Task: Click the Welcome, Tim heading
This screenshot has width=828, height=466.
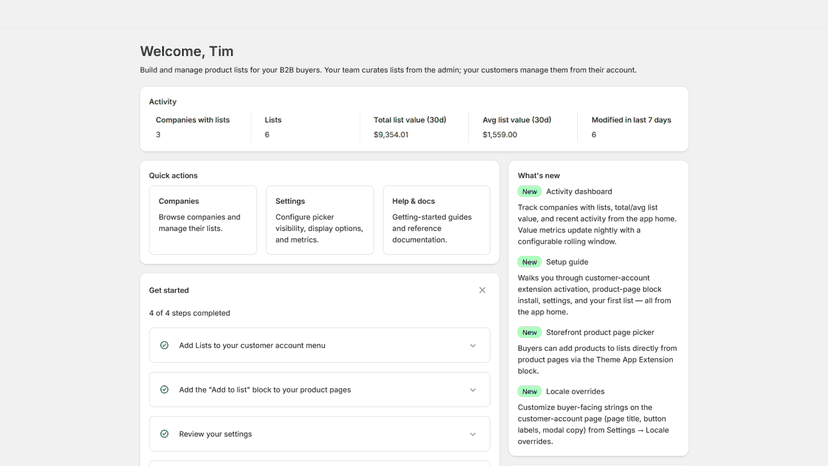Action: click(x=186, y=51)
